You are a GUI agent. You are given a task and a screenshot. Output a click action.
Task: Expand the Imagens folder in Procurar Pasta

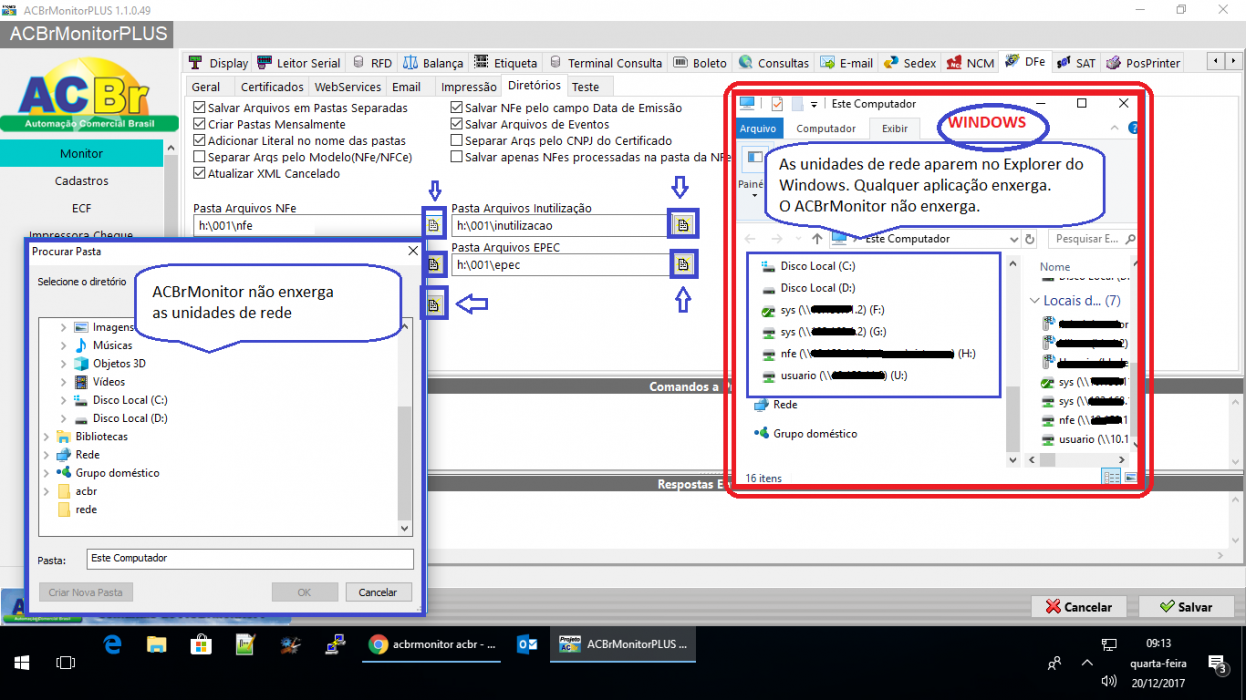tap(64, 327)
